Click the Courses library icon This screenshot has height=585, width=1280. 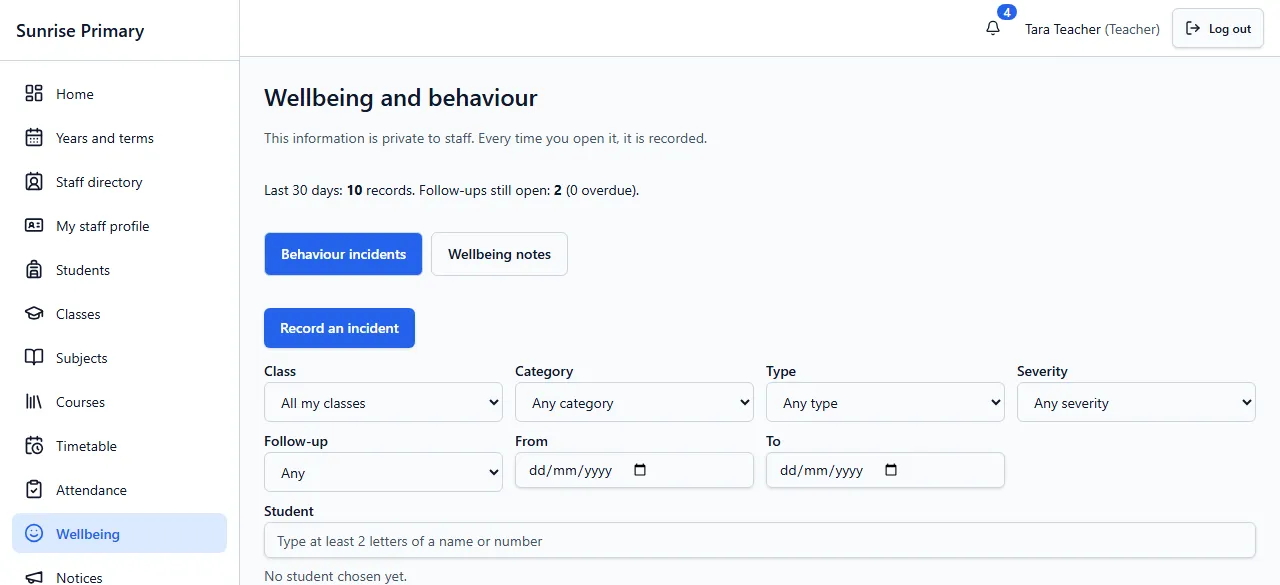(34, 401)
